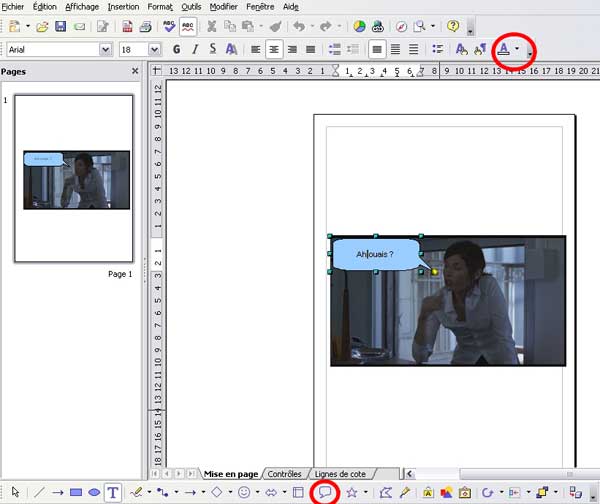Switch to the Contrôles layer tab
This screenshot has width=600, height=504.
point(284,474)
